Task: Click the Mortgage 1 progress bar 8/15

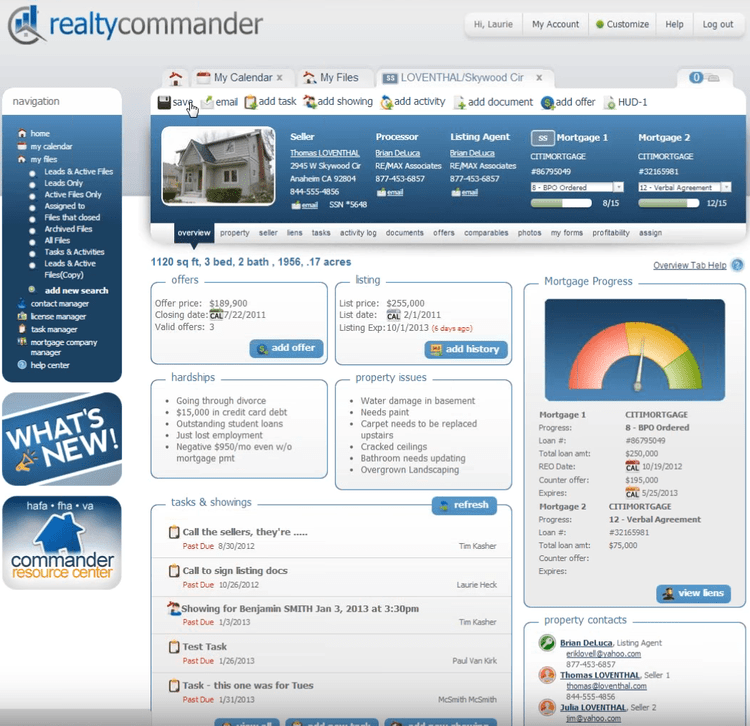Action: pyautogui.click(x=561, y=203)
